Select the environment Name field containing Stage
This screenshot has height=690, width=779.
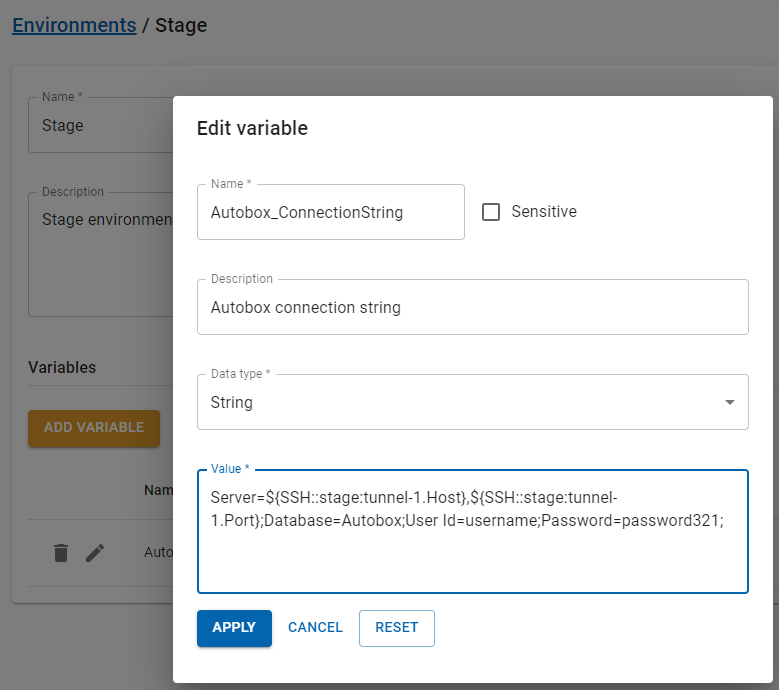[x=100, y=126]
